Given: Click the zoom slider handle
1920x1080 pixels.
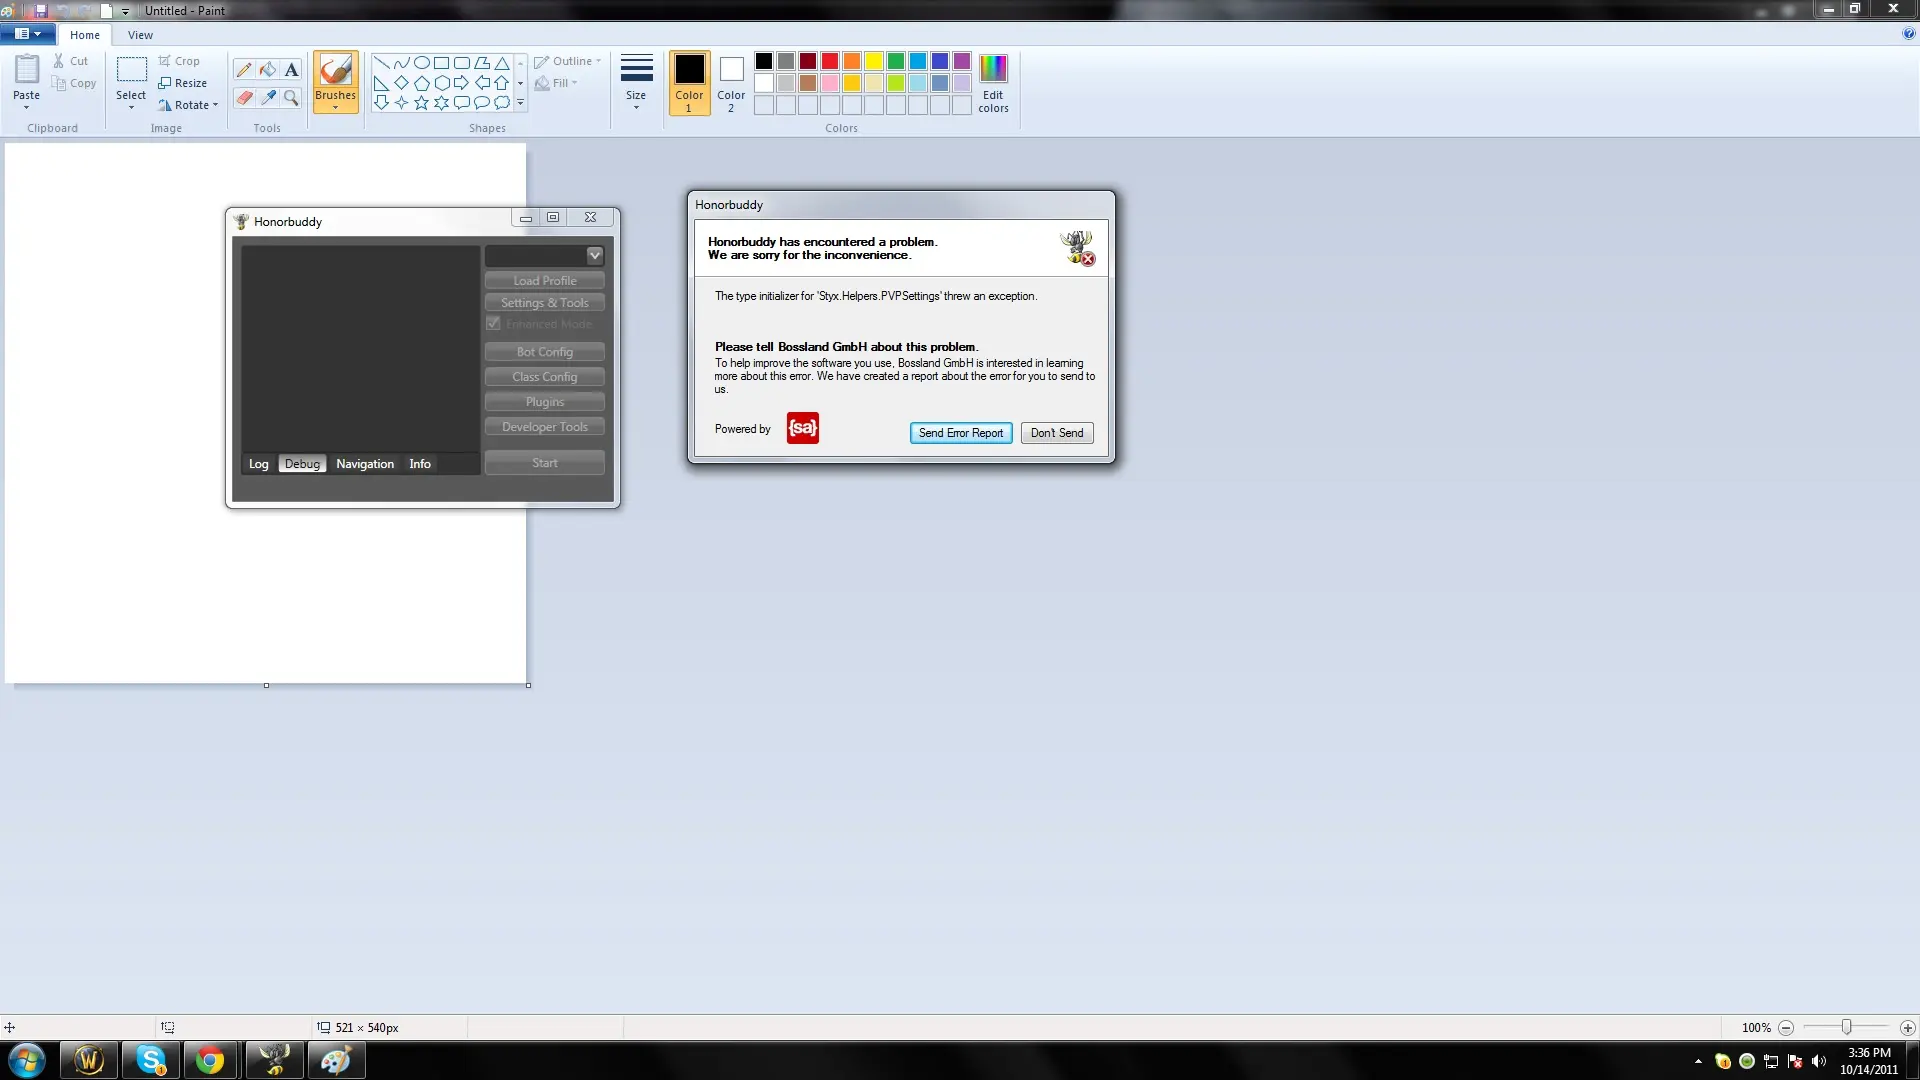Looking at the screenshot, I should click(1847, 1028).
